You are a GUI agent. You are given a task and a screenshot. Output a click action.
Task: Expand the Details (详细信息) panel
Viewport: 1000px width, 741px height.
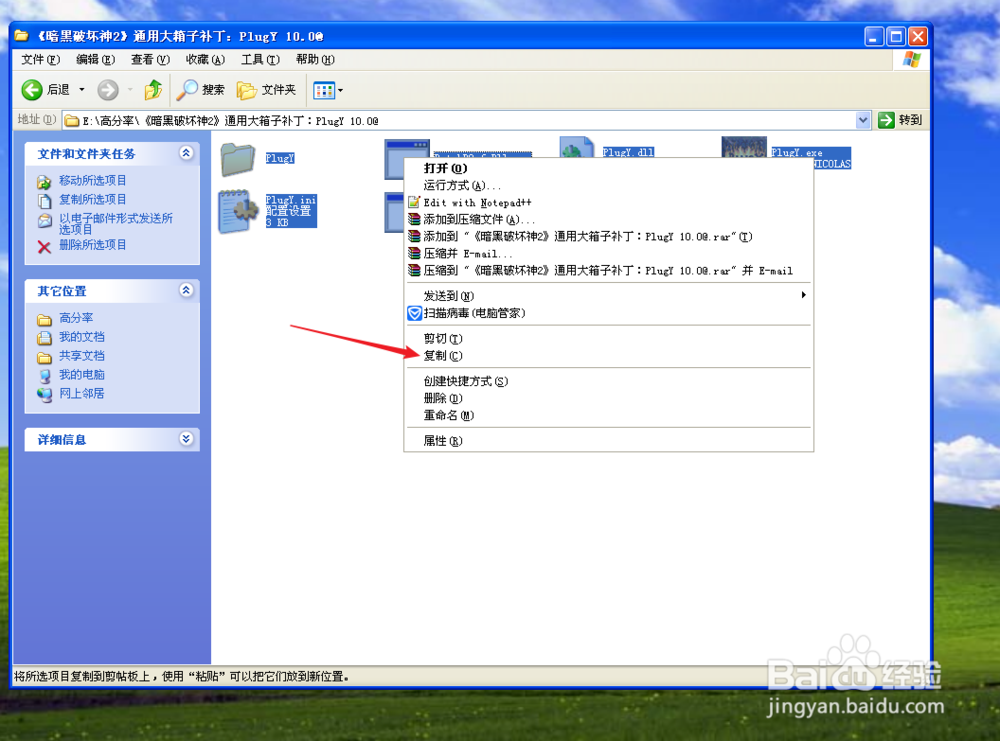tap(186, 439)
